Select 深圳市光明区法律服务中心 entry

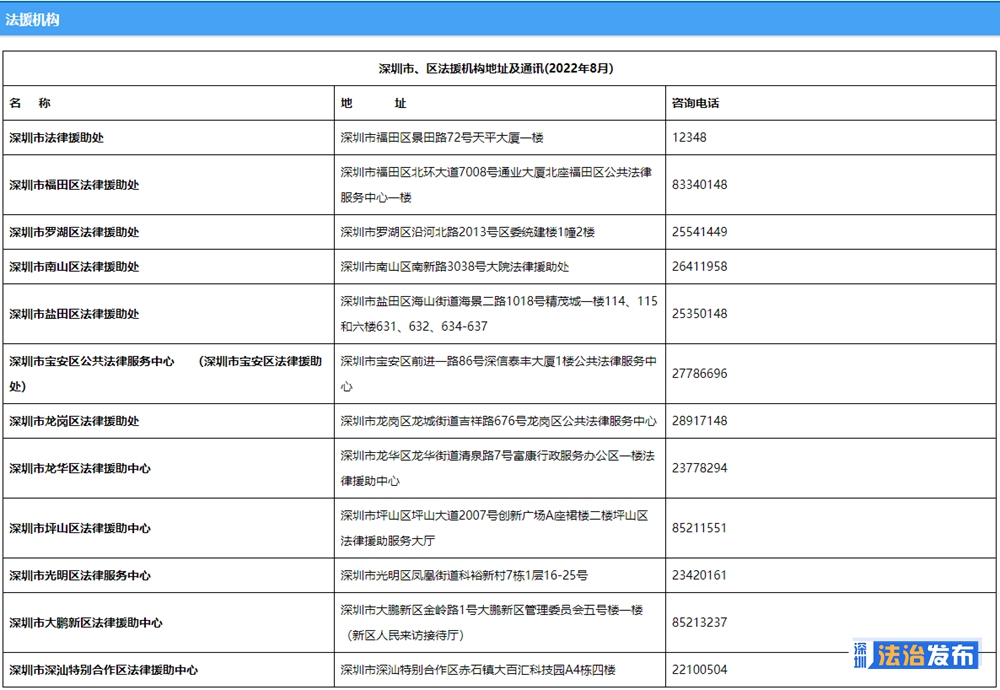pyautogui.click(x=80, y=576)
